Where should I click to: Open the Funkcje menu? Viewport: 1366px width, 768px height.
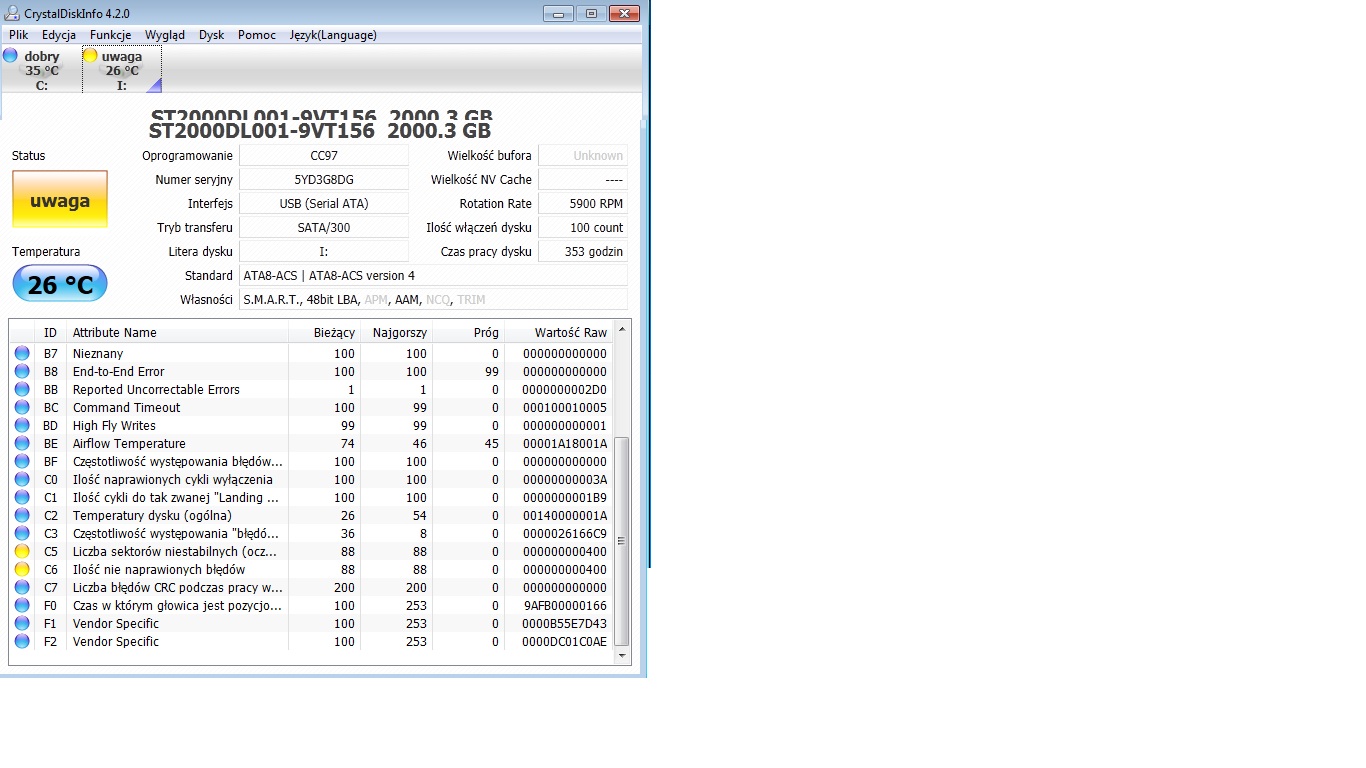(110, 35)
